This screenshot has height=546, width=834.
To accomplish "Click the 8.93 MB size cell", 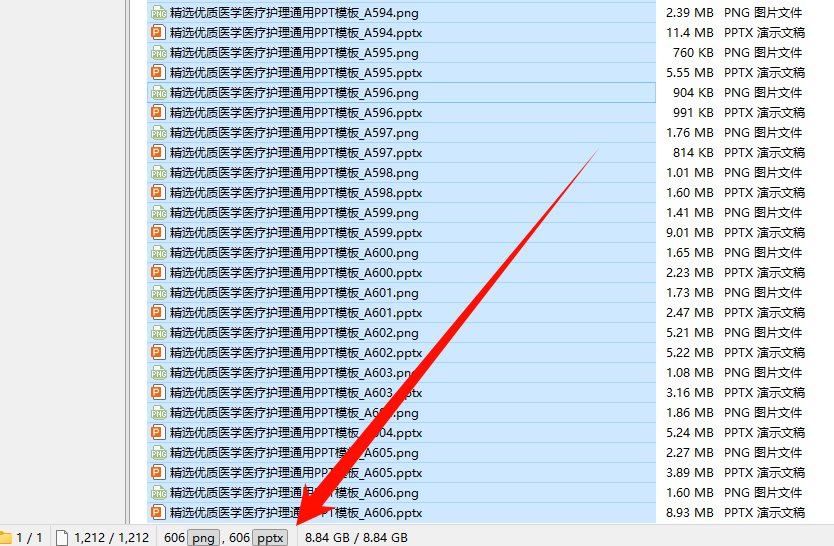I will point(690,513).
